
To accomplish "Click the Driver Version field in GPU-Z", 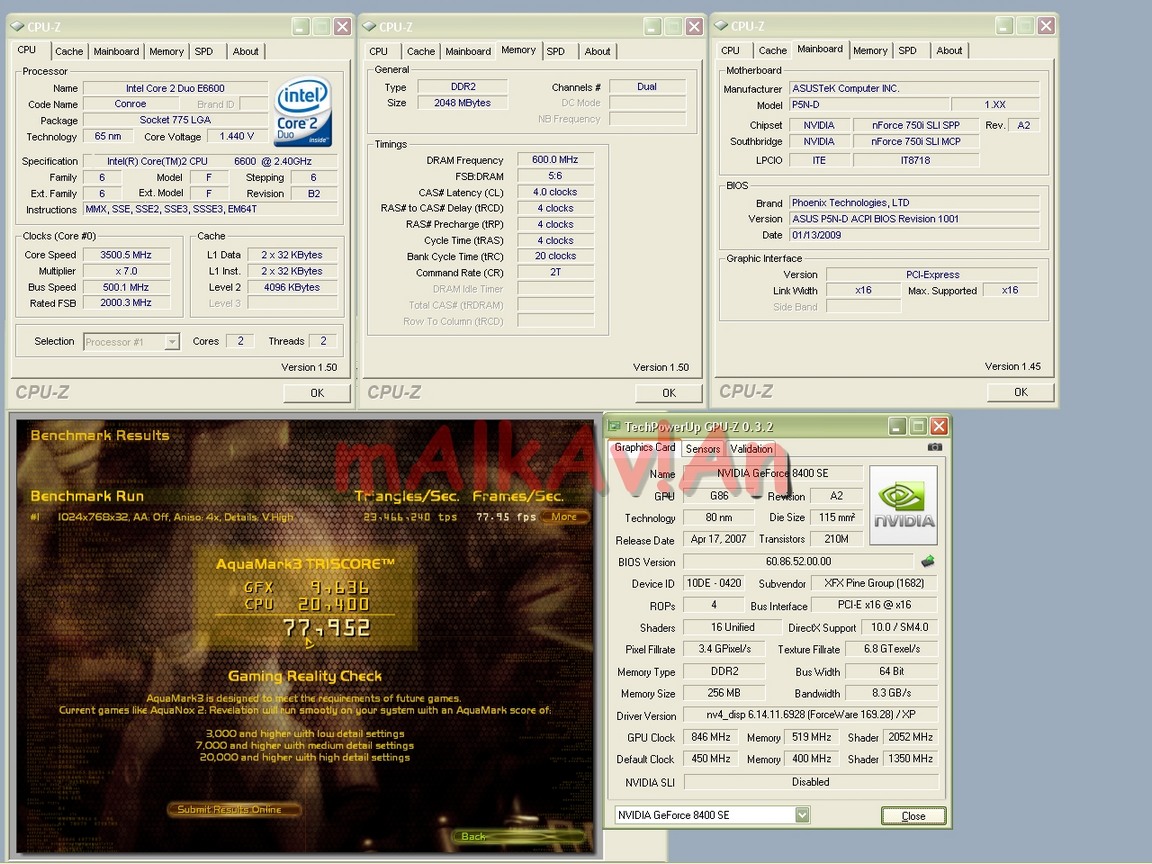I will tap(811, 715).
